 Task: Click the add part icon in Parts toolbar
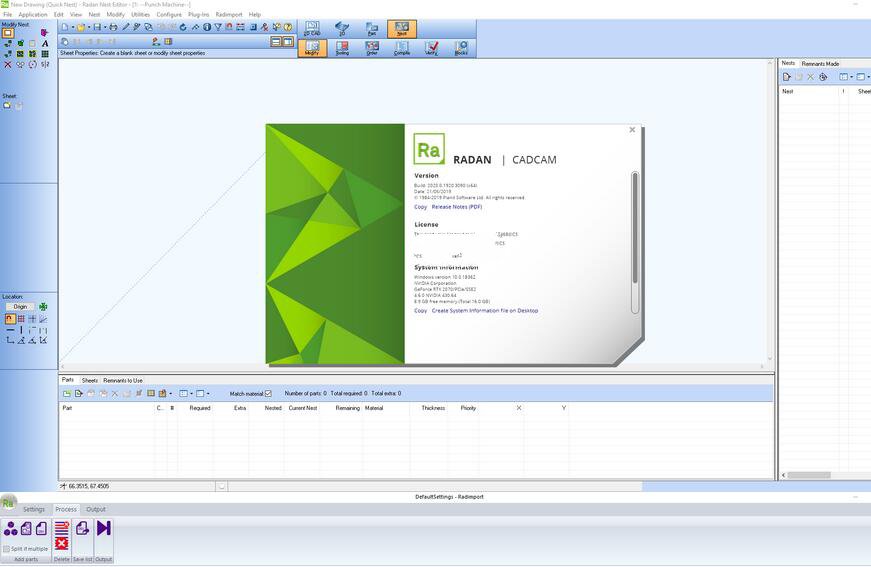[67, 394]
